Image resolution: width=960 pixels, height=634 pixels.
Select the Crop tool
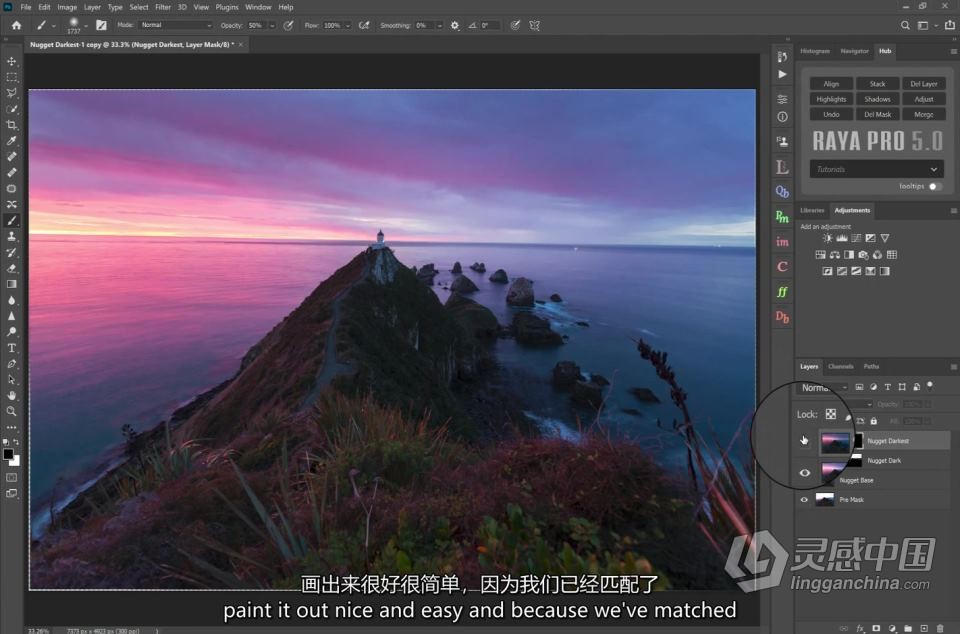click(x=12, y=125)
